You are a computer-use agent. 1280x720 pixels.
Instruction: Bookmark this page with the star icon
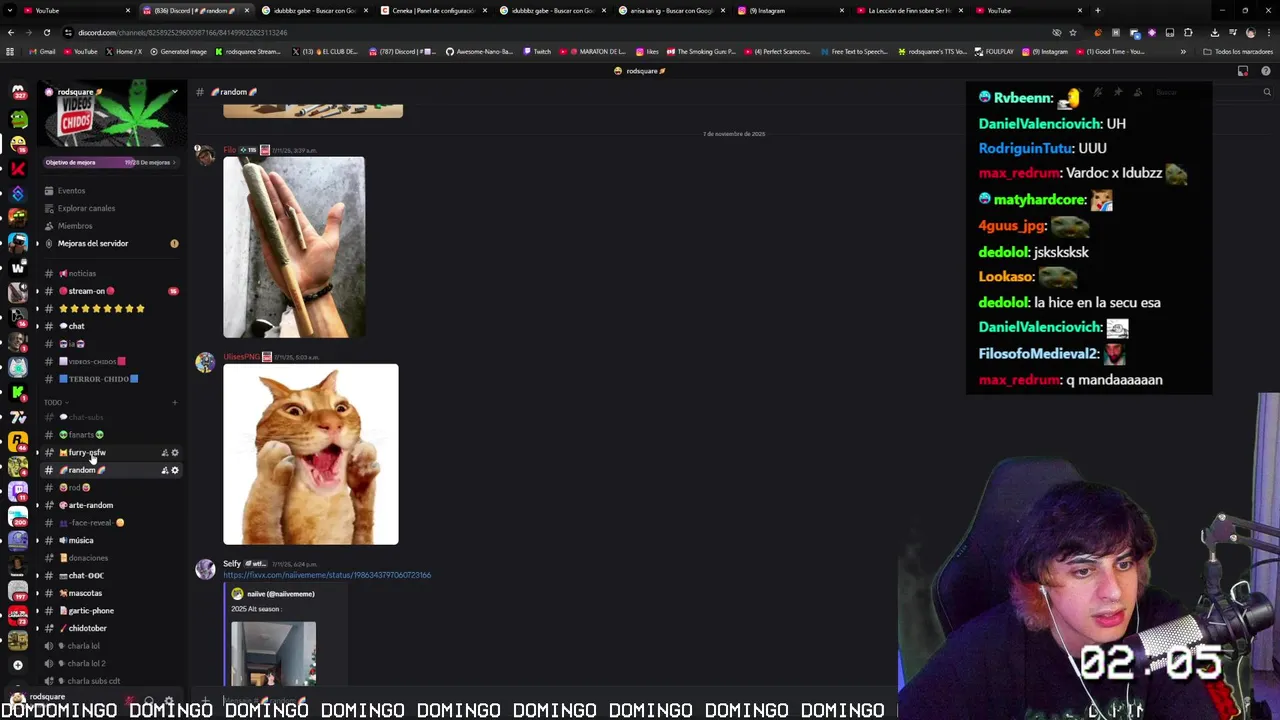tap(1073, 32)
